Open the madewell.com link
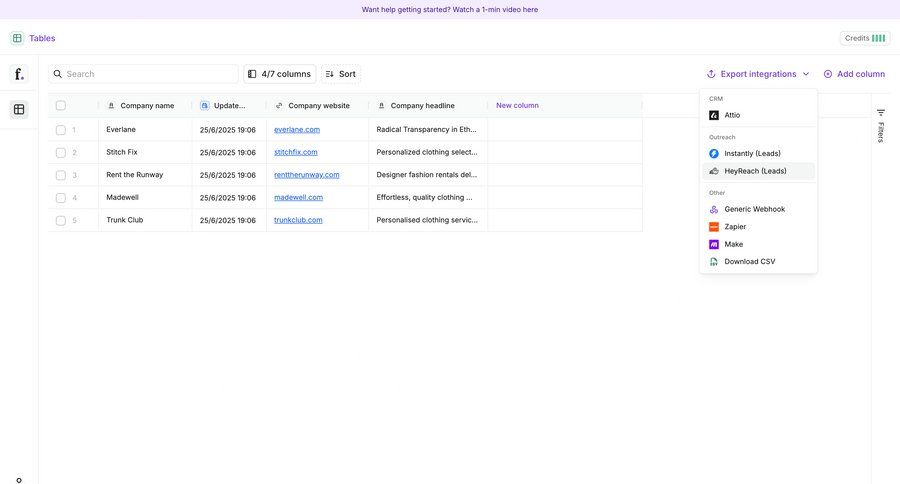This screenshot has height=484, width=900. [298, 198]
